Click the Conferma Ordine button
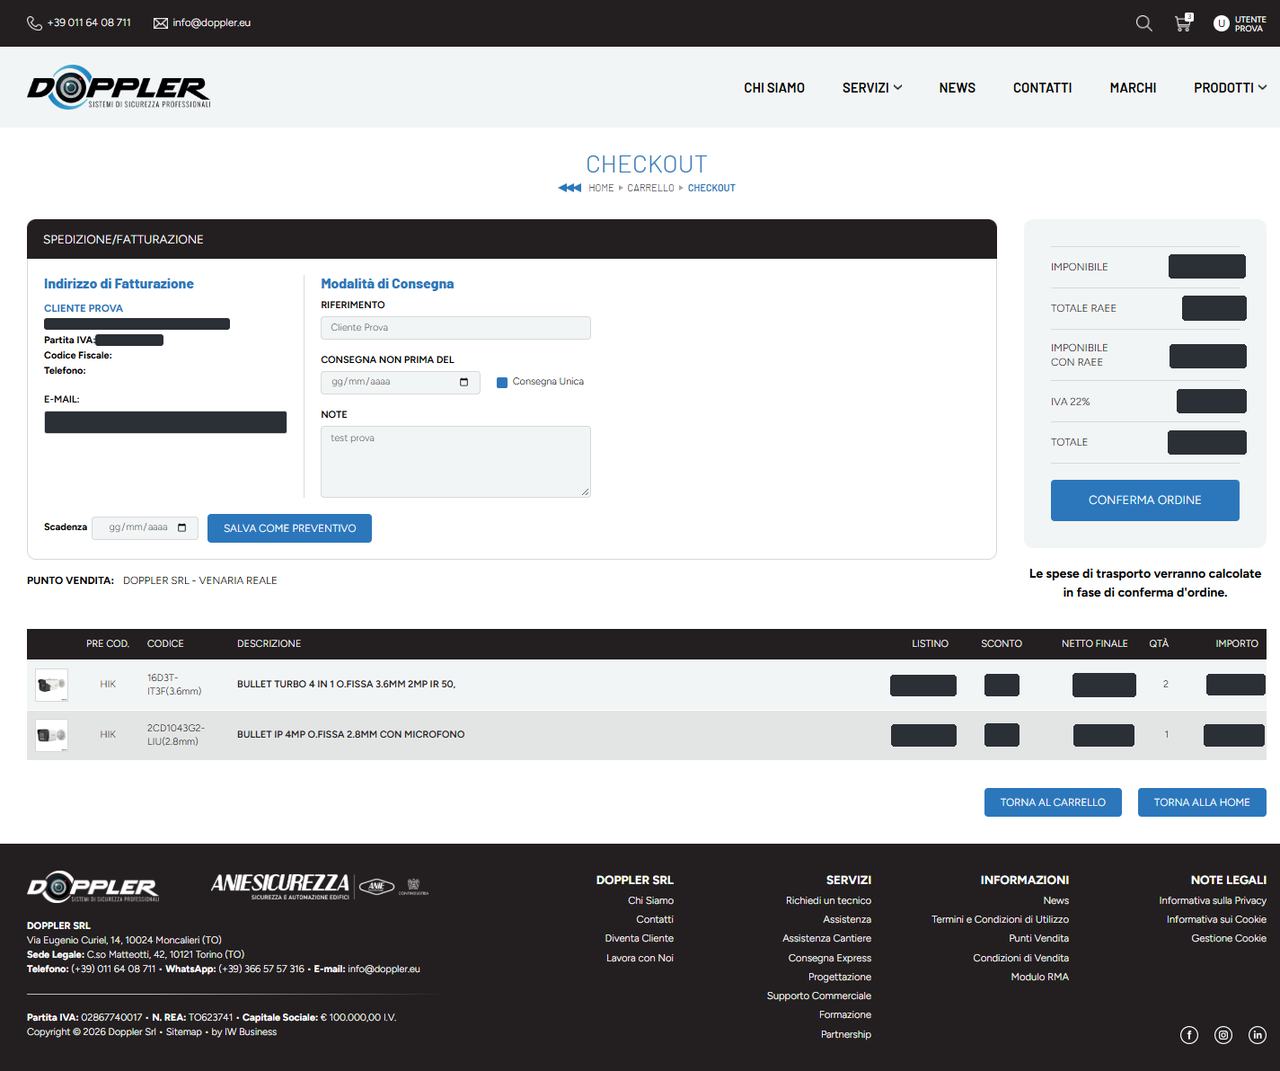 [x=1145, y=500]
